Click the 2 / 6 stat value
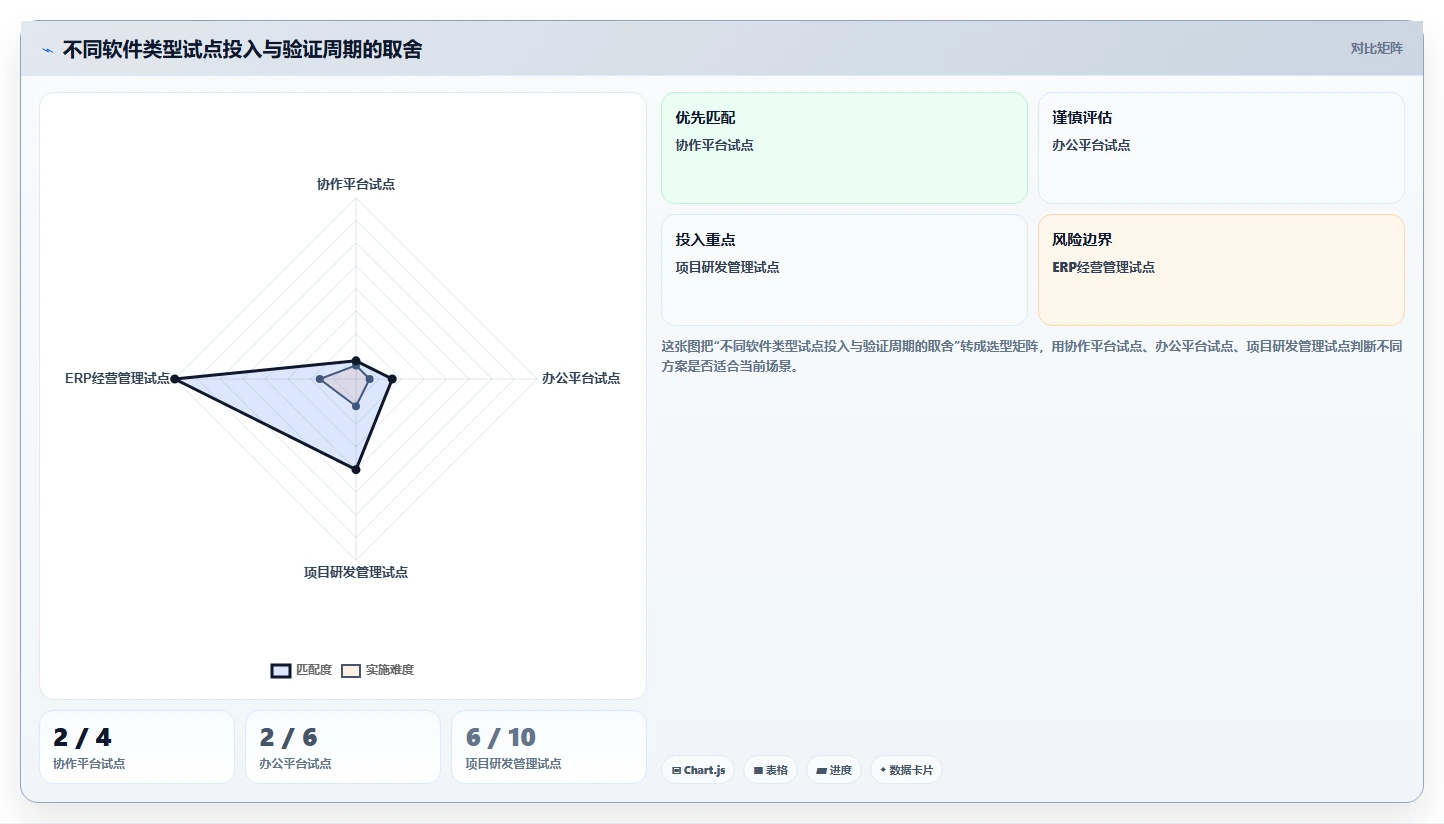Screen dimensions: 1444x824 (x=289, y=738)
